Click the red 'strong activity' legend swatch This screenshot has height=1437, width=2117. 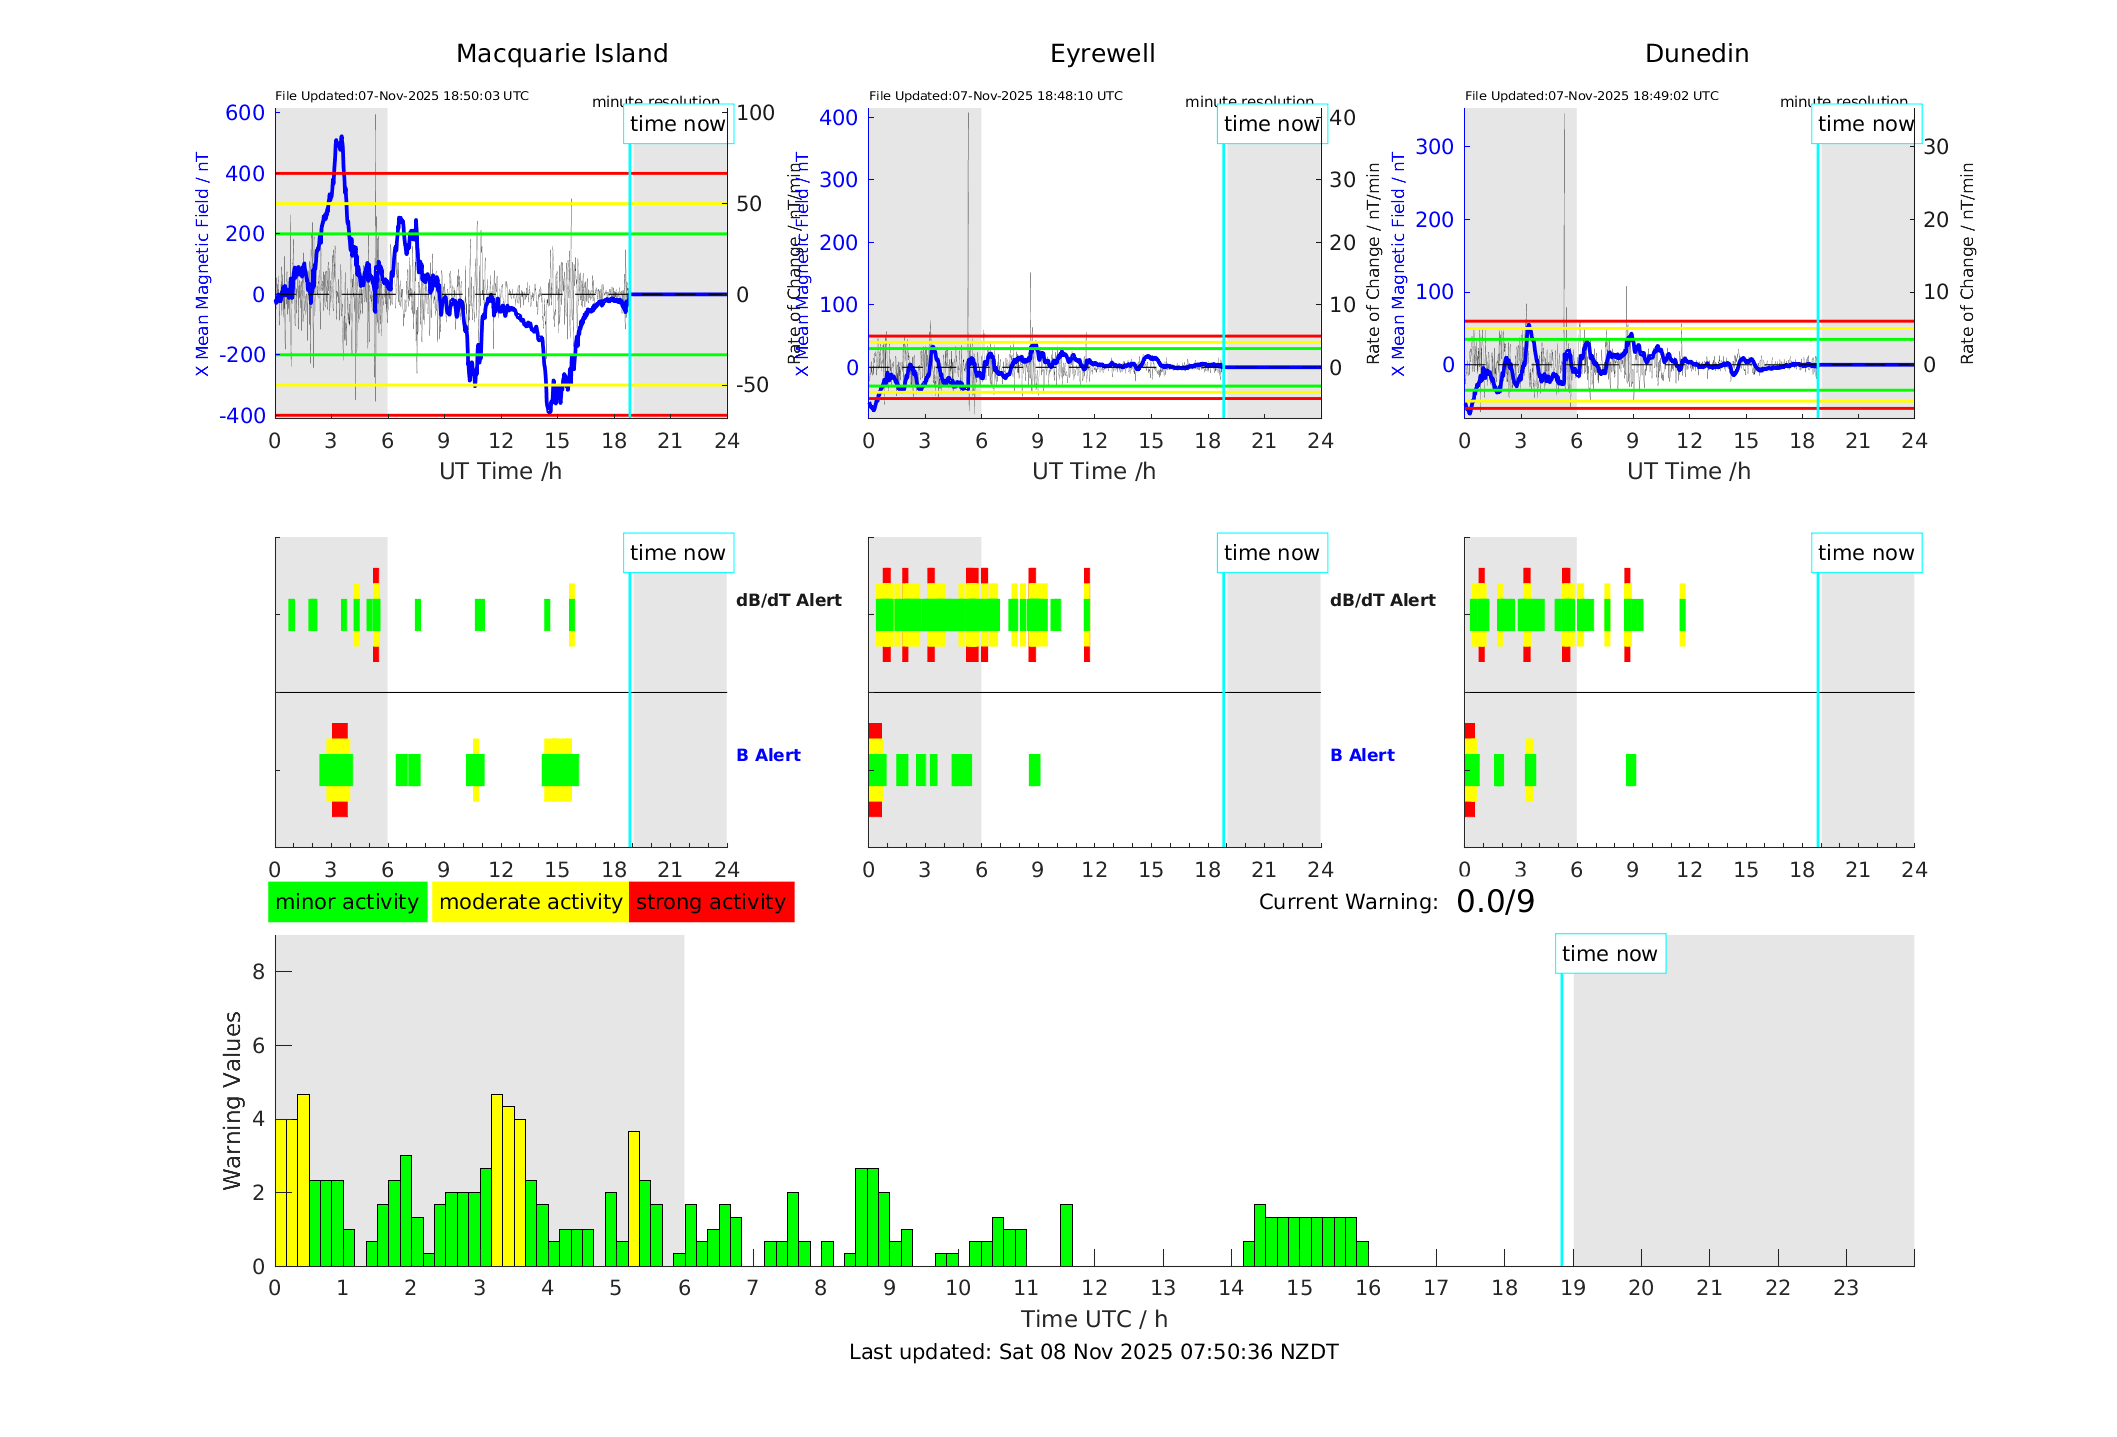click(x=711, y=902)
